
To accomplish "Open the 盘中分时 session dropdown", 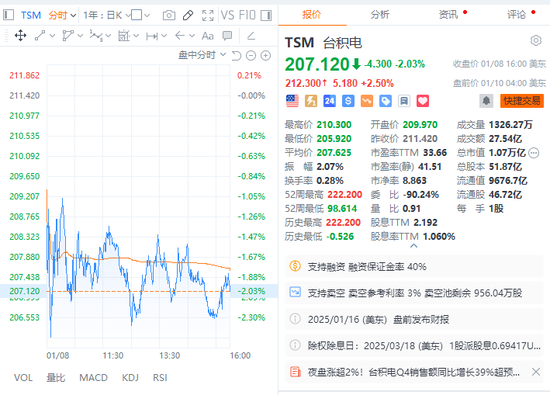I will tap(202, 55).
